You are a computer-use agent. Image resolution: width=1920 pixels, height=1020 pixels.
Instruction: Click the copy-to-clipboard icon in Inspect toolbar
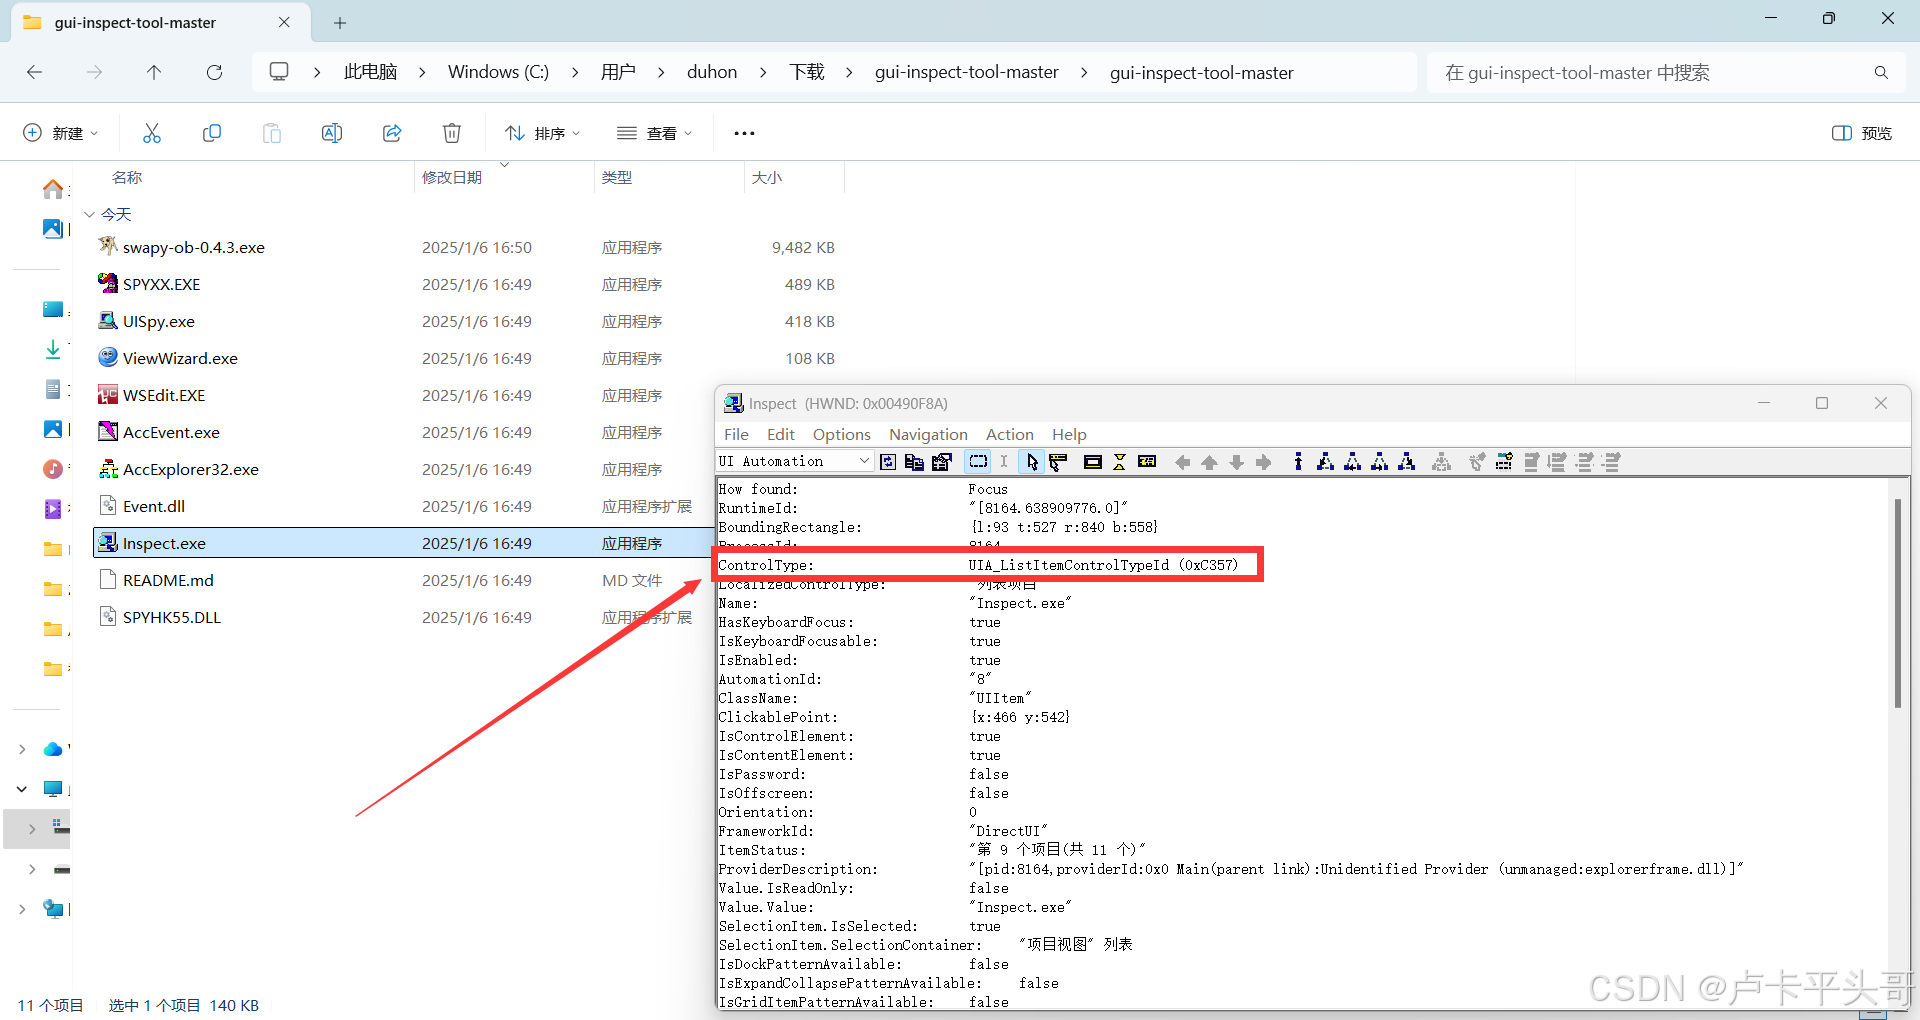pos(914,461)
